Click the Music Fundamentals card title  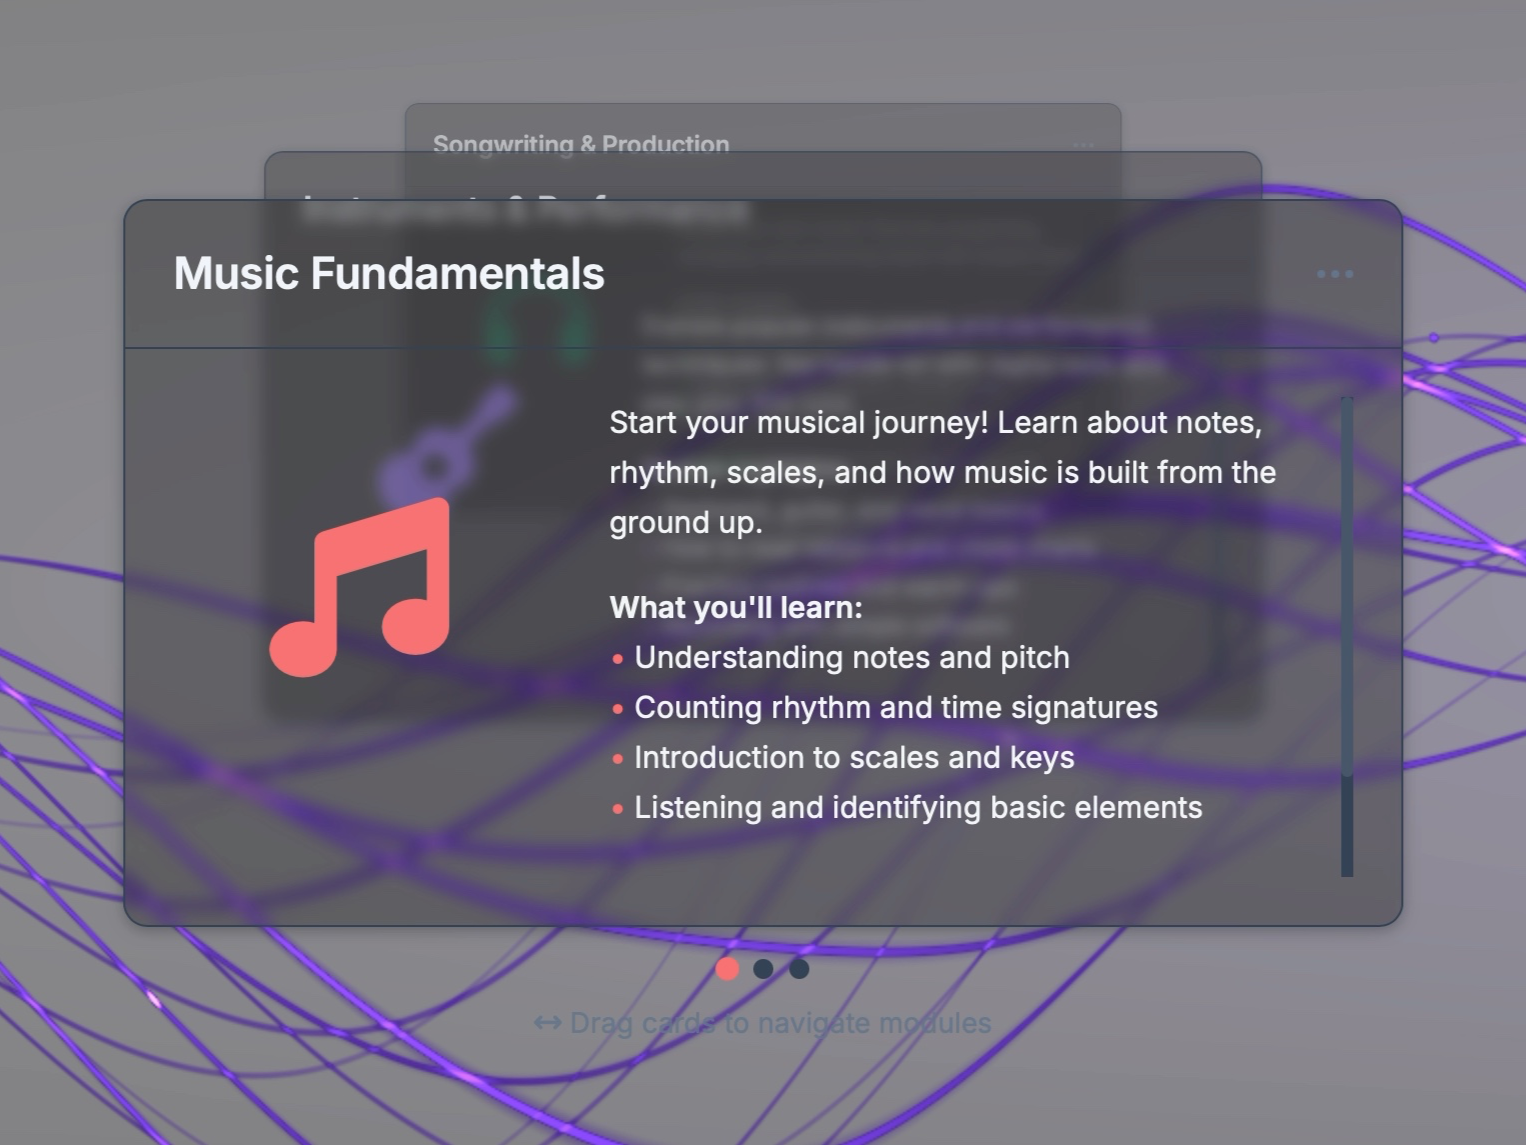[389, 274]
